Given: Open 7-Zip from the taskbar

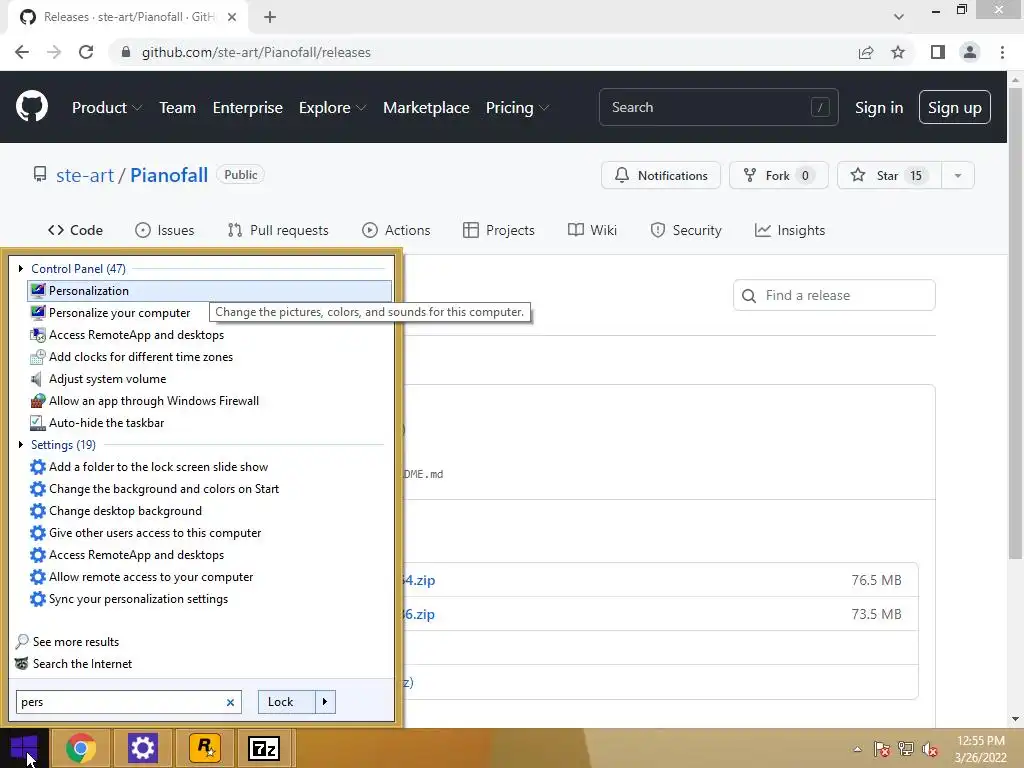Looking at the screenshot, I should point(264,748).
